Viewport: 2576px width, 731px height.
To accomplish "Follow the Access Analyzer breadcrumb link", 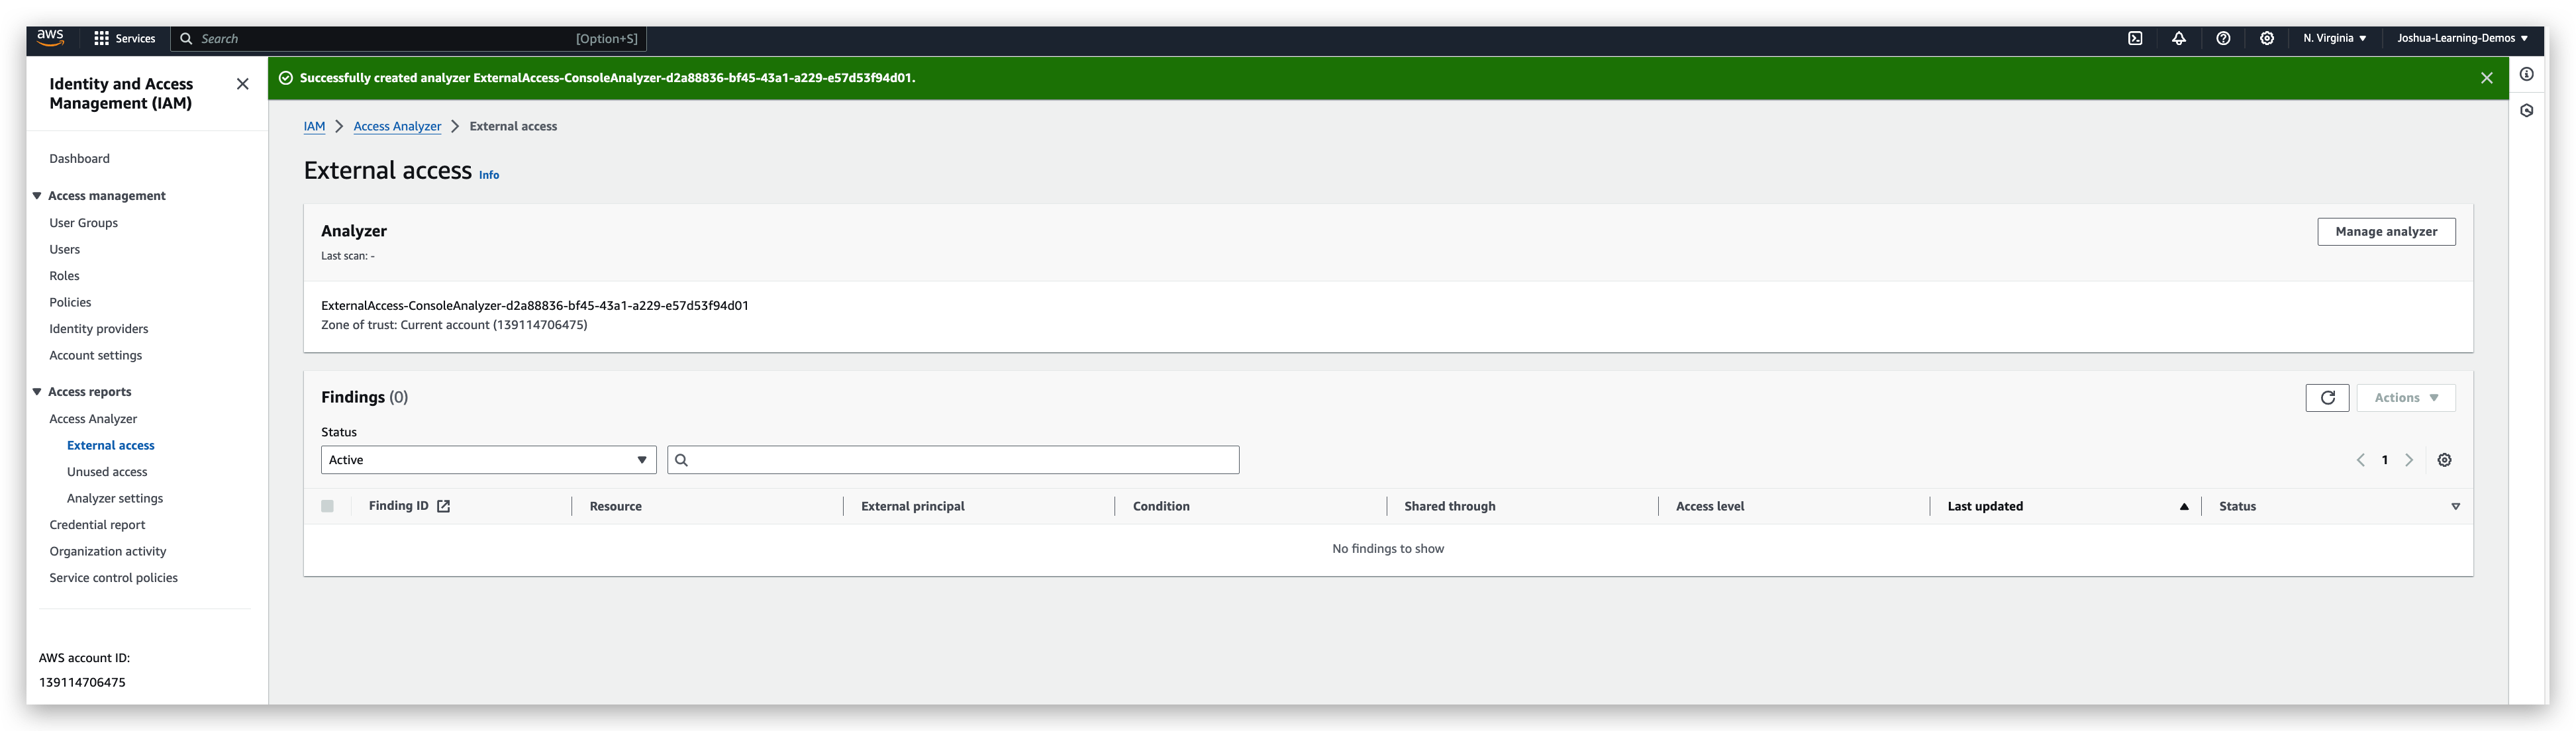I will [x=397, y=126].
